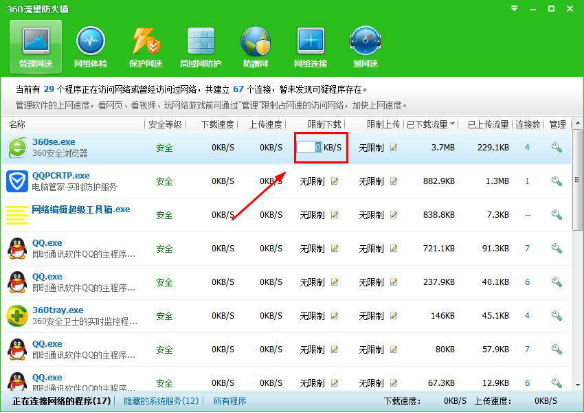The image size is (584, 413).
Task: Open the 网络体检 tool
Action: [x=91, y=47]
